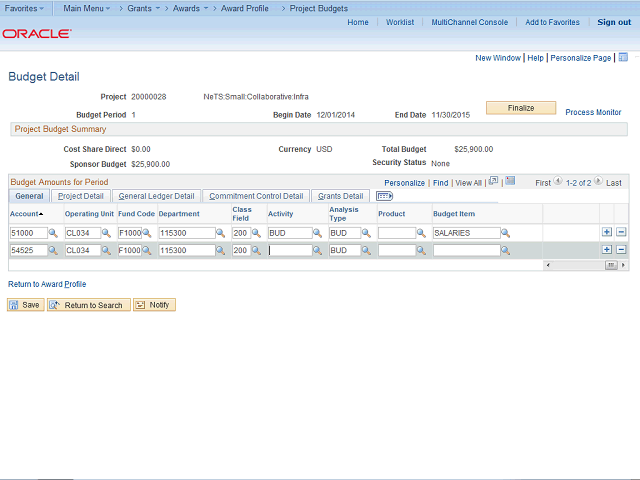Click the download grid icon next to View All
Viewport: 640px width, 480px height.
pyautogui.click(x=510, y=182)
